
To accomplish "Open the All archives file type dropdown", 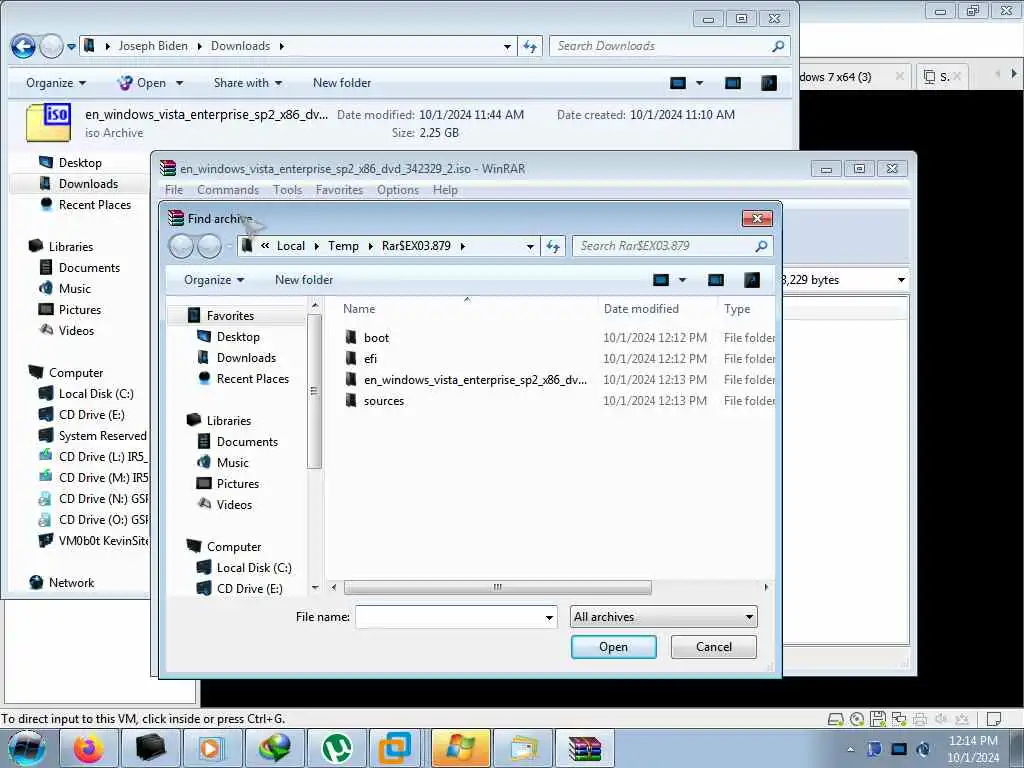I will [664, 617].
